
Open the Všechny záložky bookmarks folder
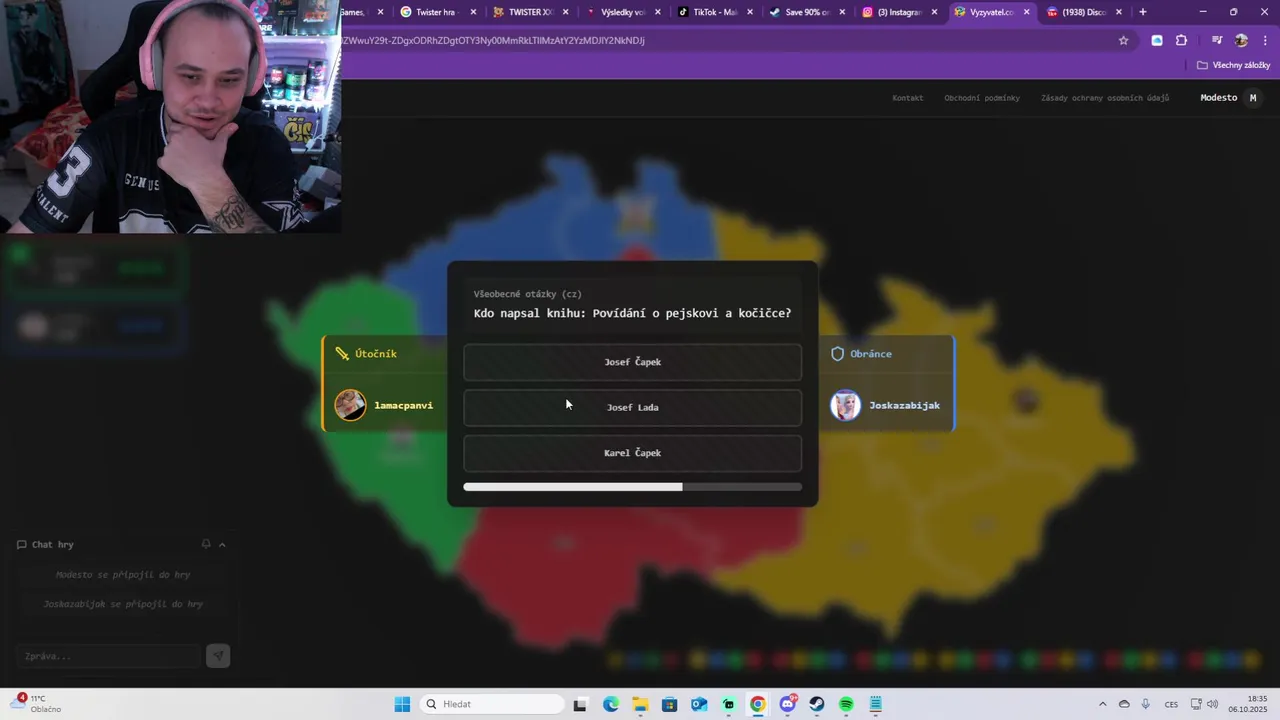tap(1233, 65)
